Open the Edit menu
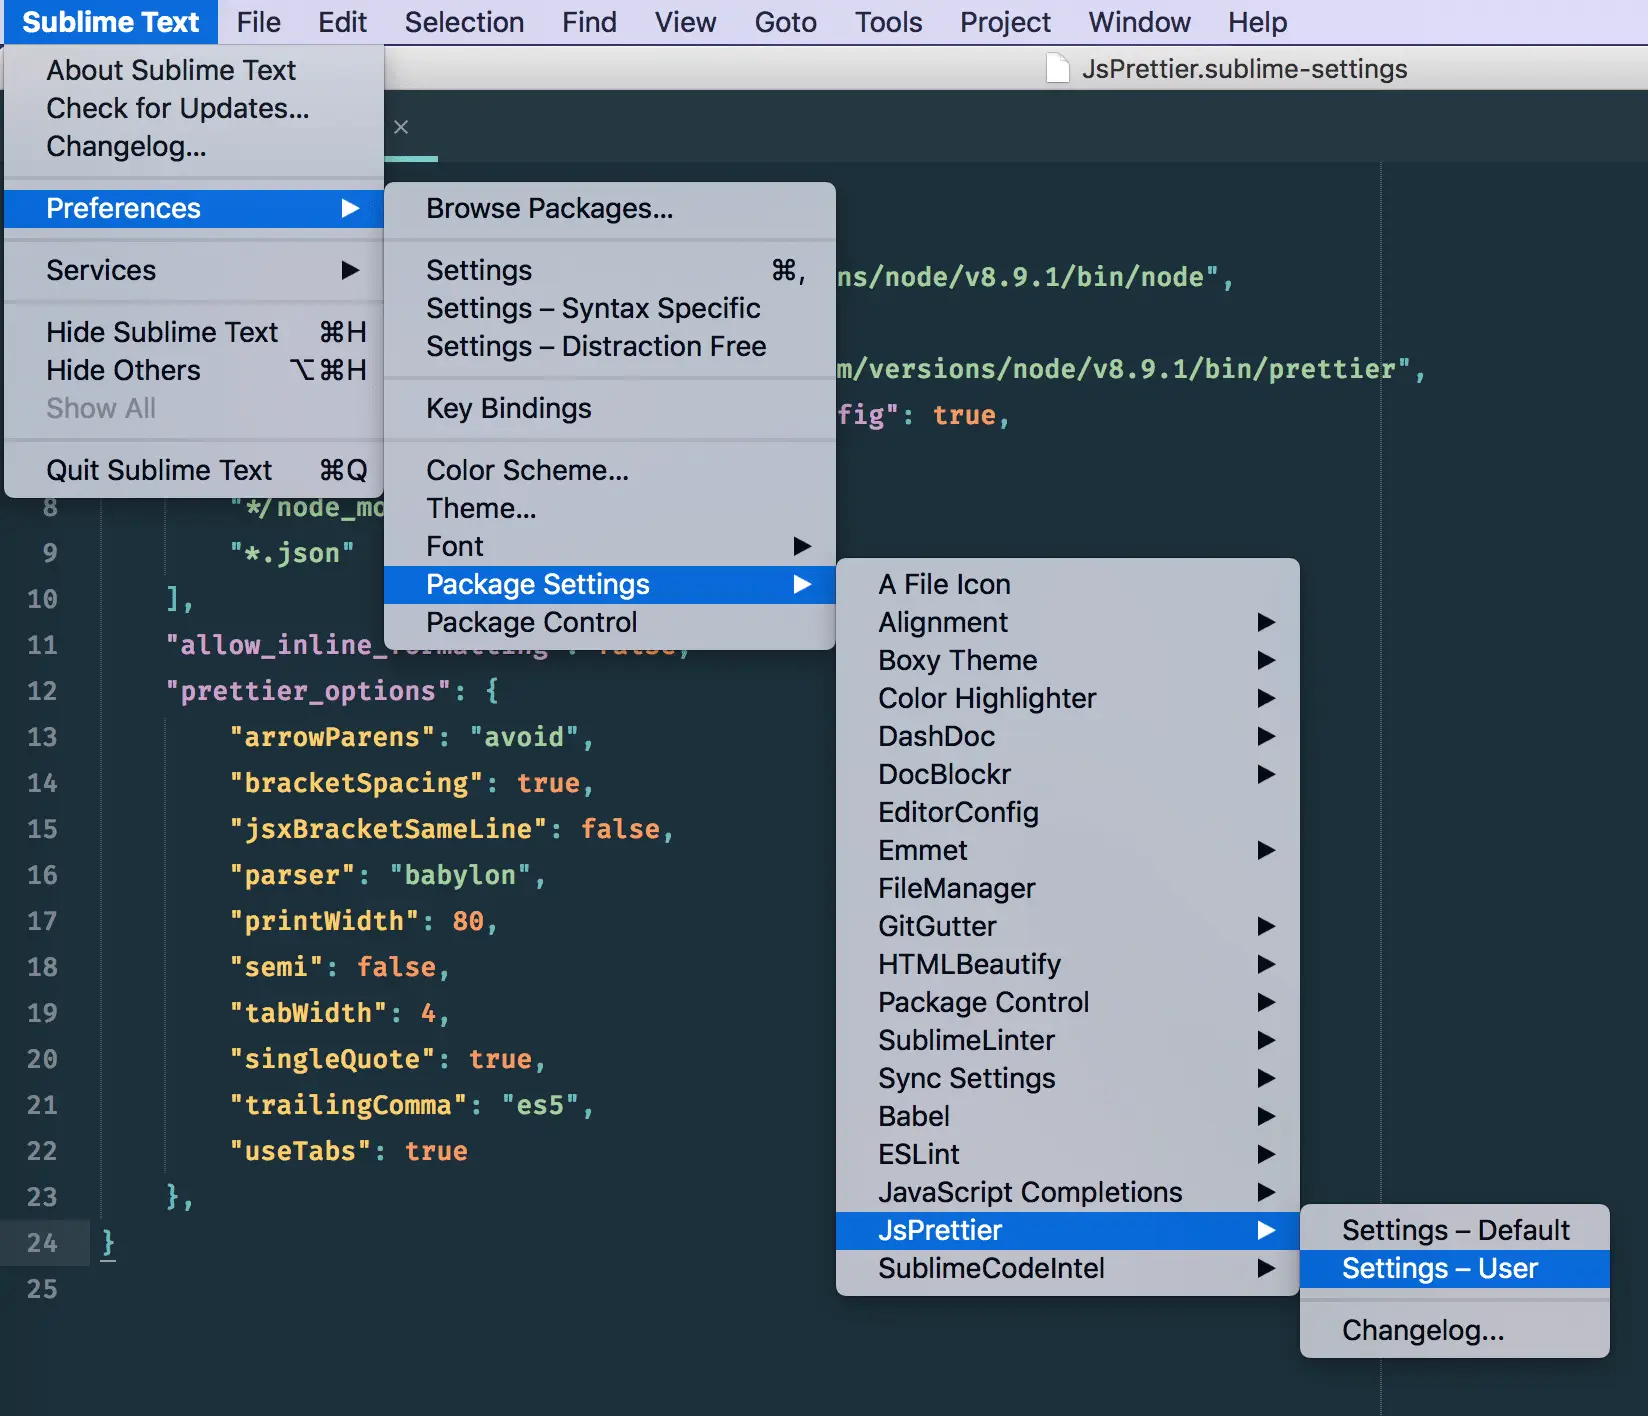 pos(342,22)
